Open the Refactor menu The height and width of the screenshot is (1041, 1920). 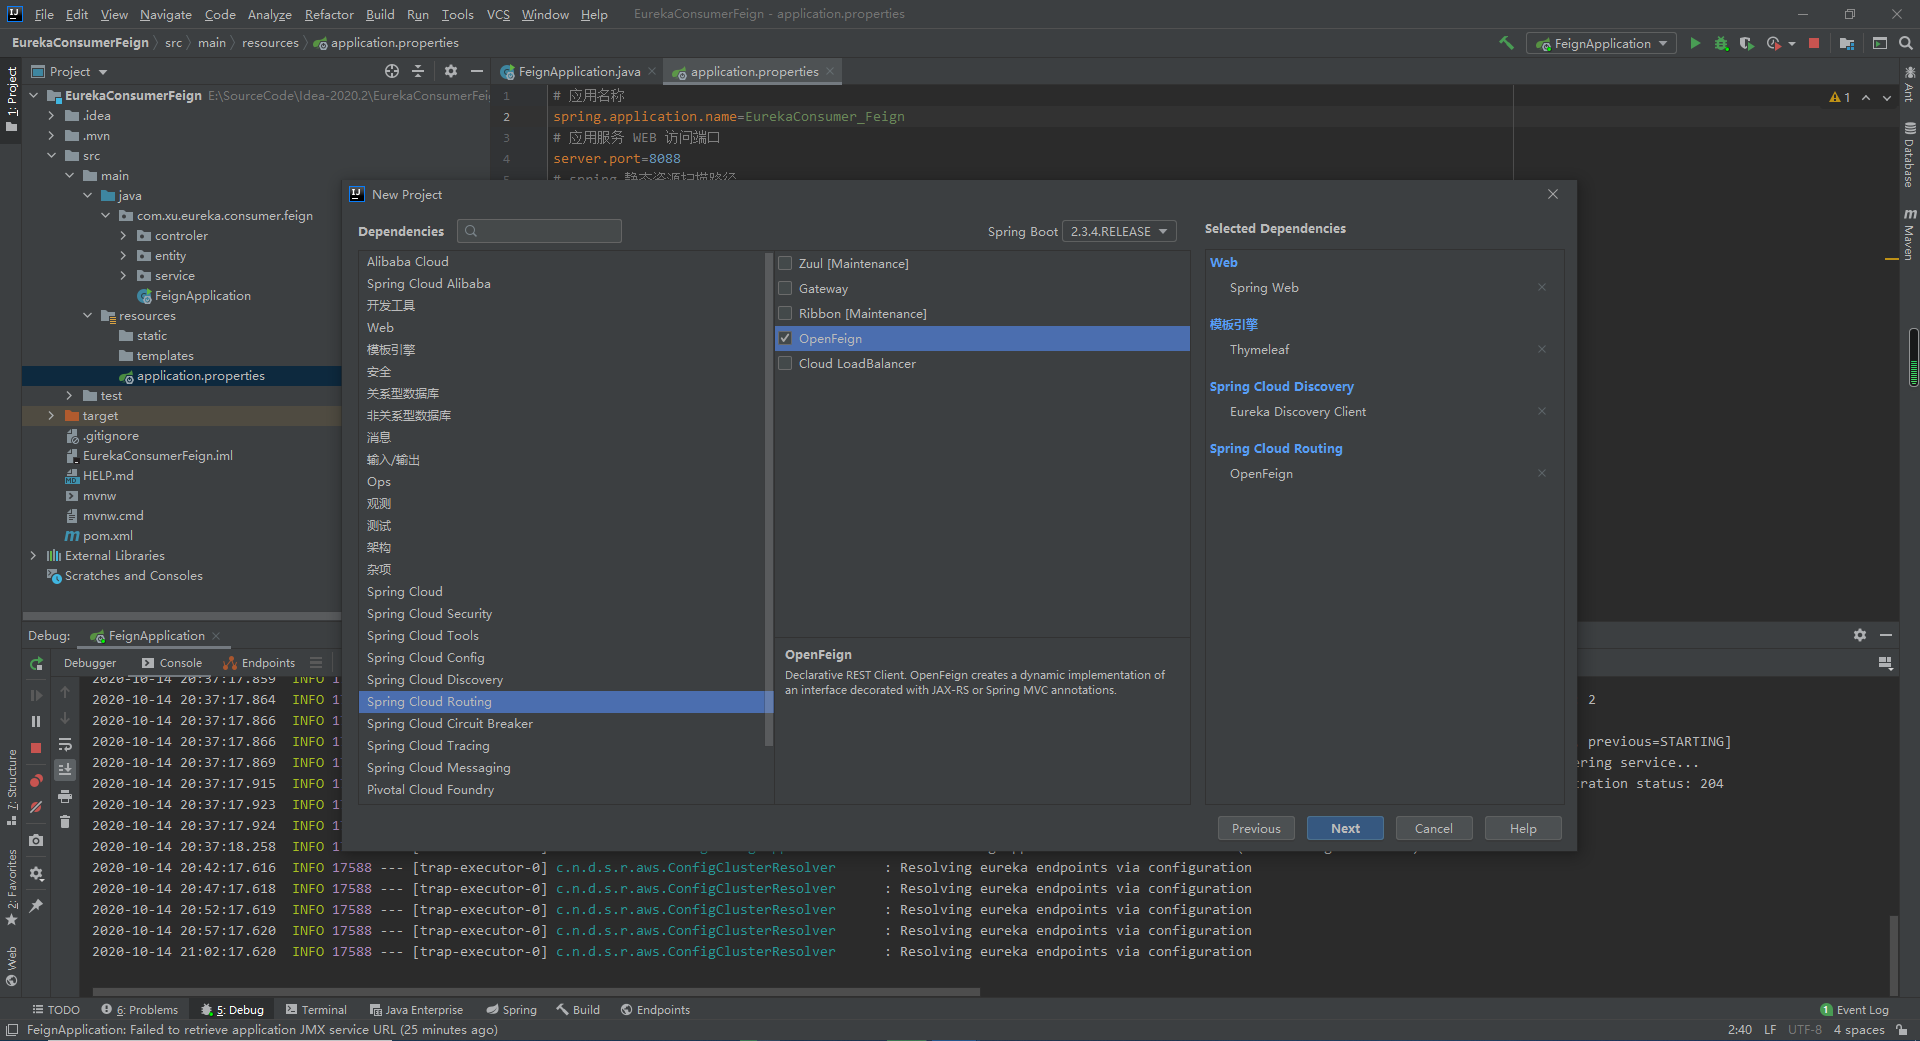329,14
